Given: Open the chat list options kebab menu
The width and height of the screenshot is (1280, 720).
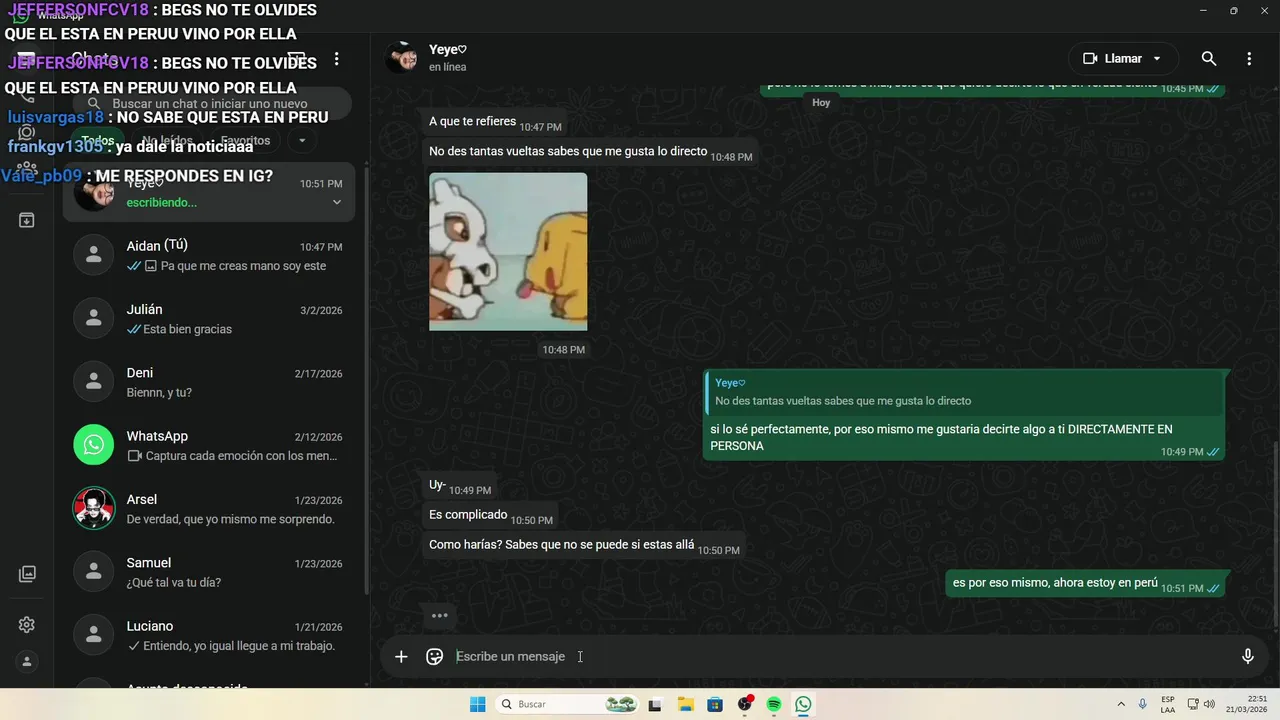Looking at the screenshot, I should pos(337,59).
